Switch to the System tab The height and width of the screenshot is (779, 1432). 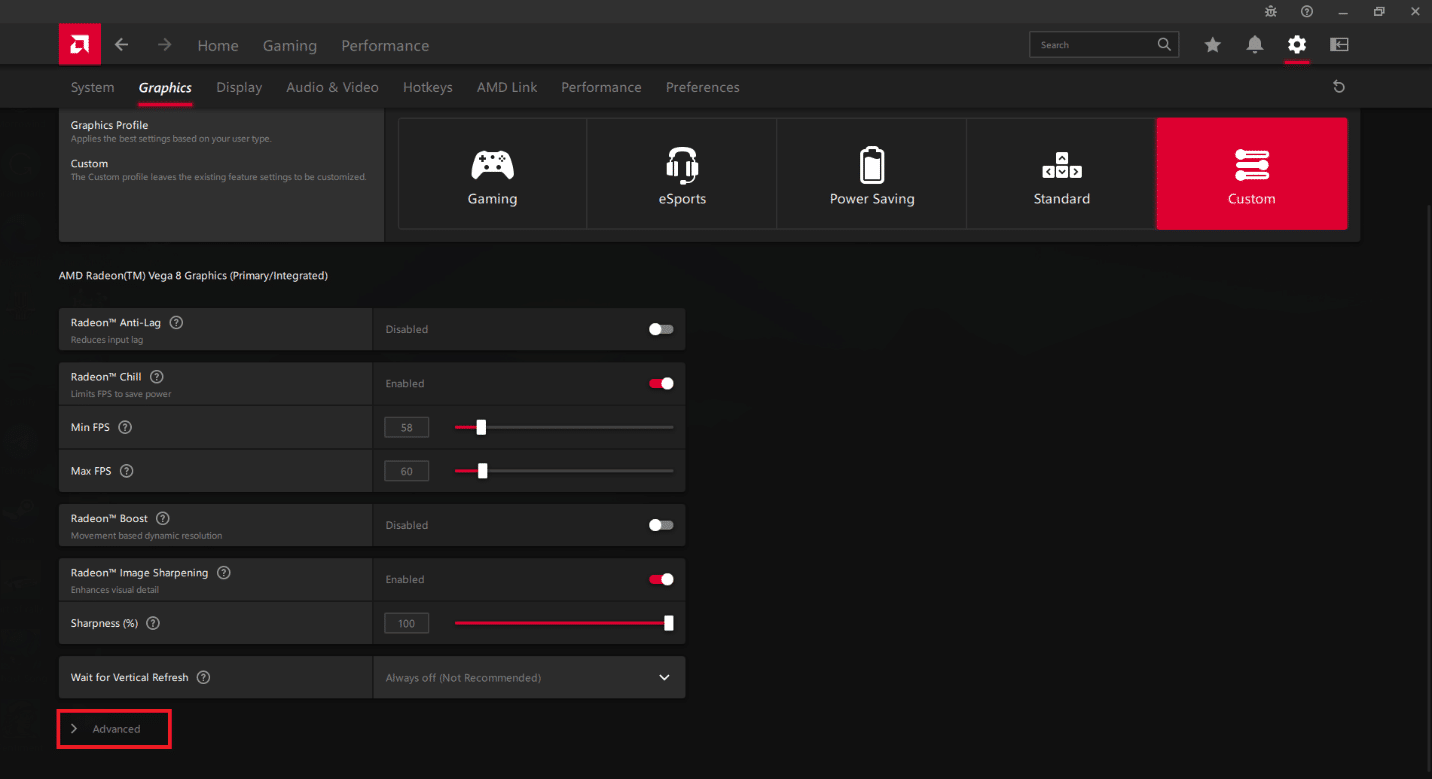coord(92,87)
